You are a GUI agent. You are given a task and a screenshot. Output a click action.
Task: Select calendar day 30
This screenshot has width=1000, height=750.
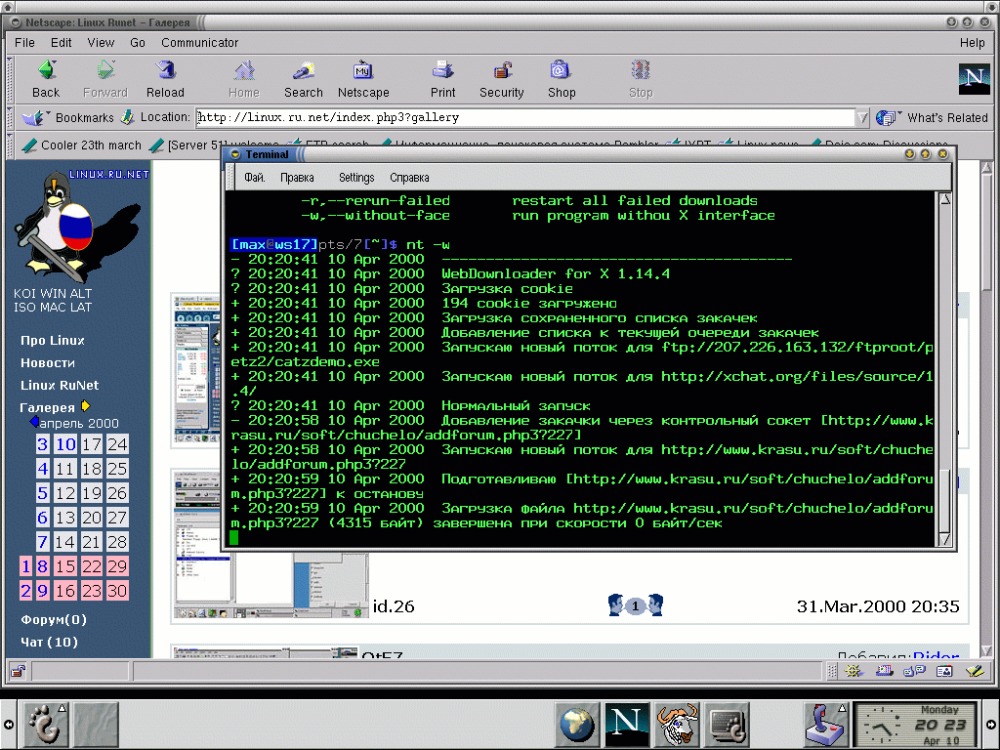[x=117, y=591]
